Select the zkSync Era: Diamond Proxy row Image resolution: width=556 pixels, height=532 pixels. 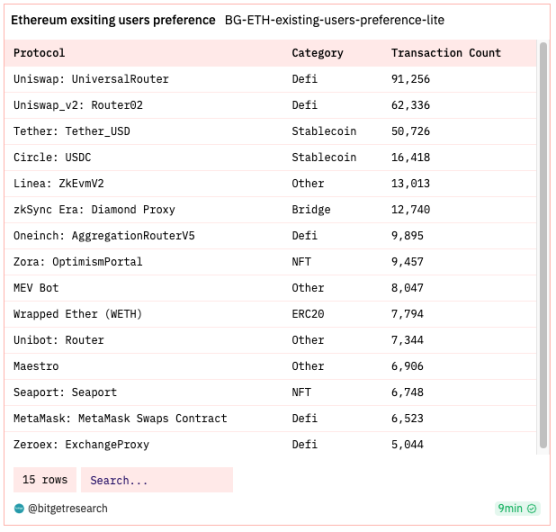270,210
